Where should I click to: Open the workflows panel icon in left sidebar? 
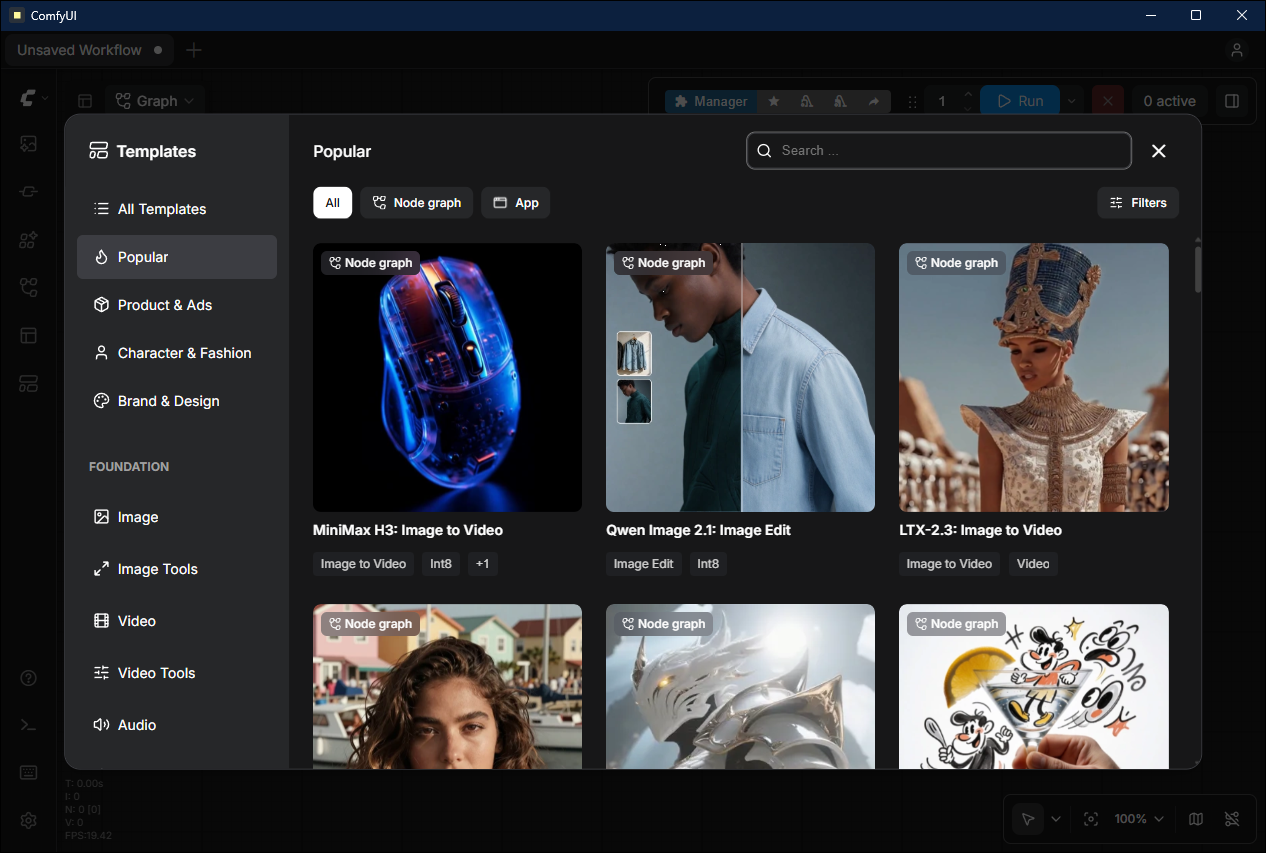28,288
